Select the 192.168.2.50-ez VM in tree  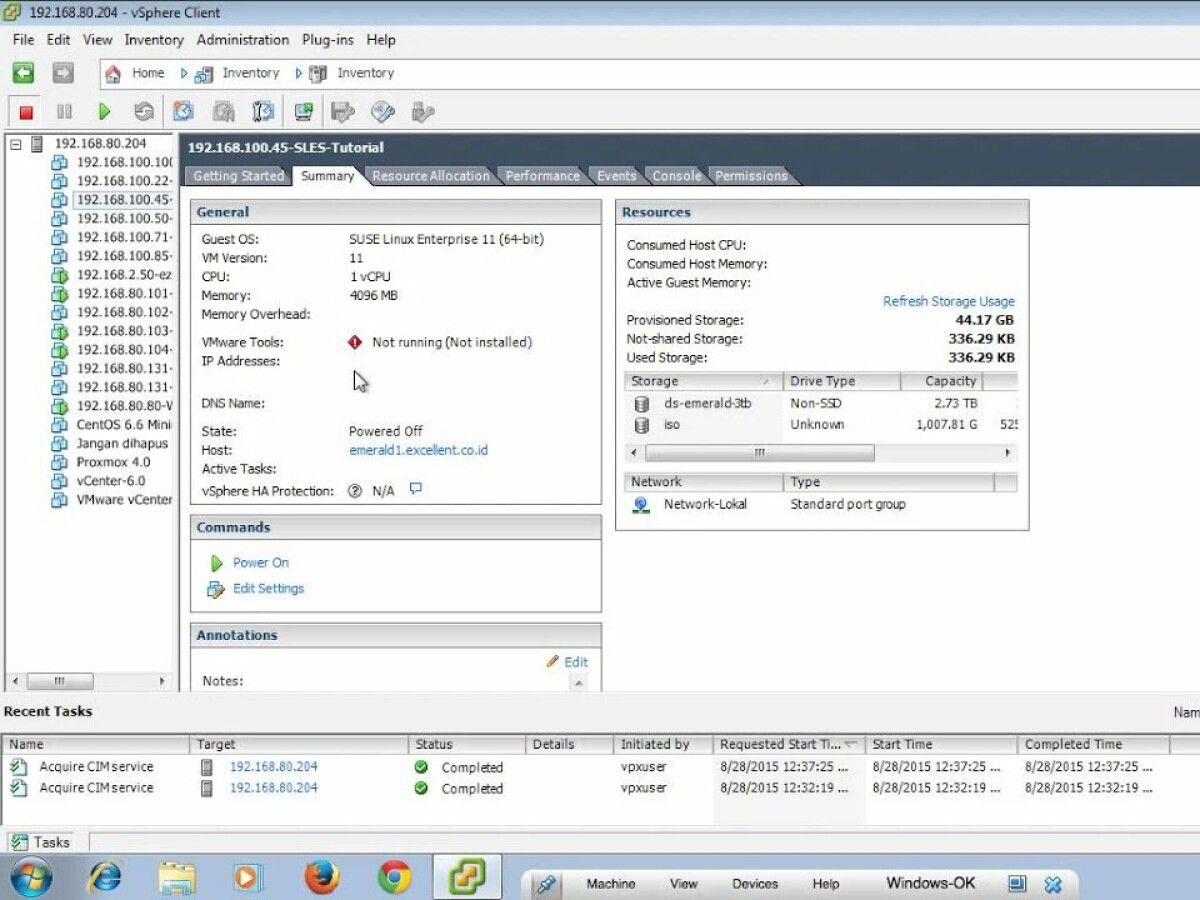tap(124, 275)
